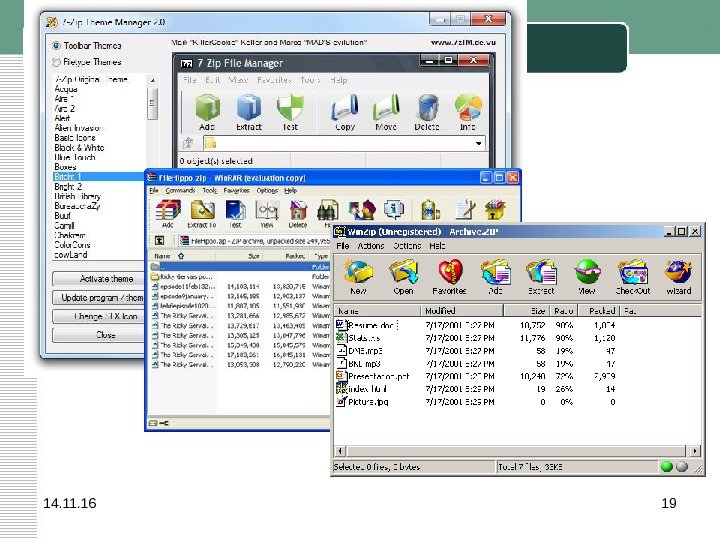Click the Info bubble icon in WinRAR toolbar
Screen dimensions: 720x540
394,209
